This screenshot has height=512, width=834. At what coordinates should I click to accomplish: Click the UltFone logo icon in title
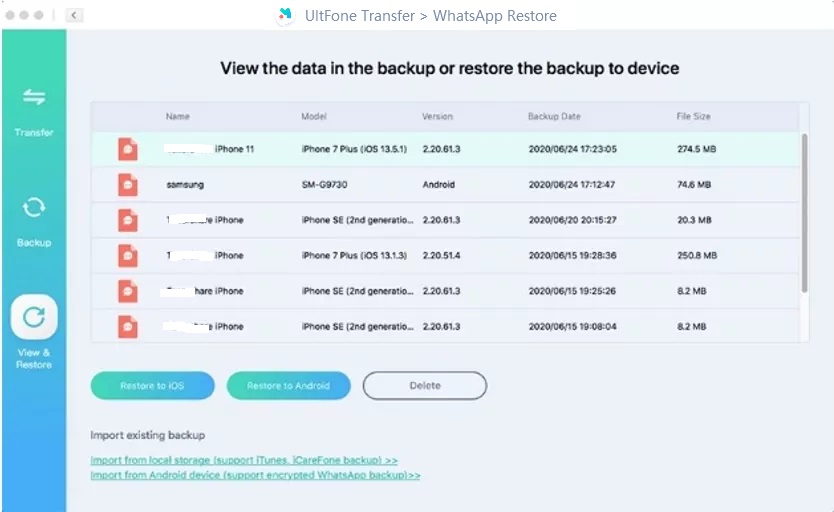click(x=286, y=16)
